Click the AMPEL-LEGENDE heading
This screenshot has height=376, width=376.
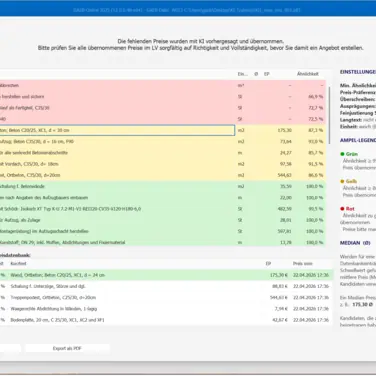[358, 140]
